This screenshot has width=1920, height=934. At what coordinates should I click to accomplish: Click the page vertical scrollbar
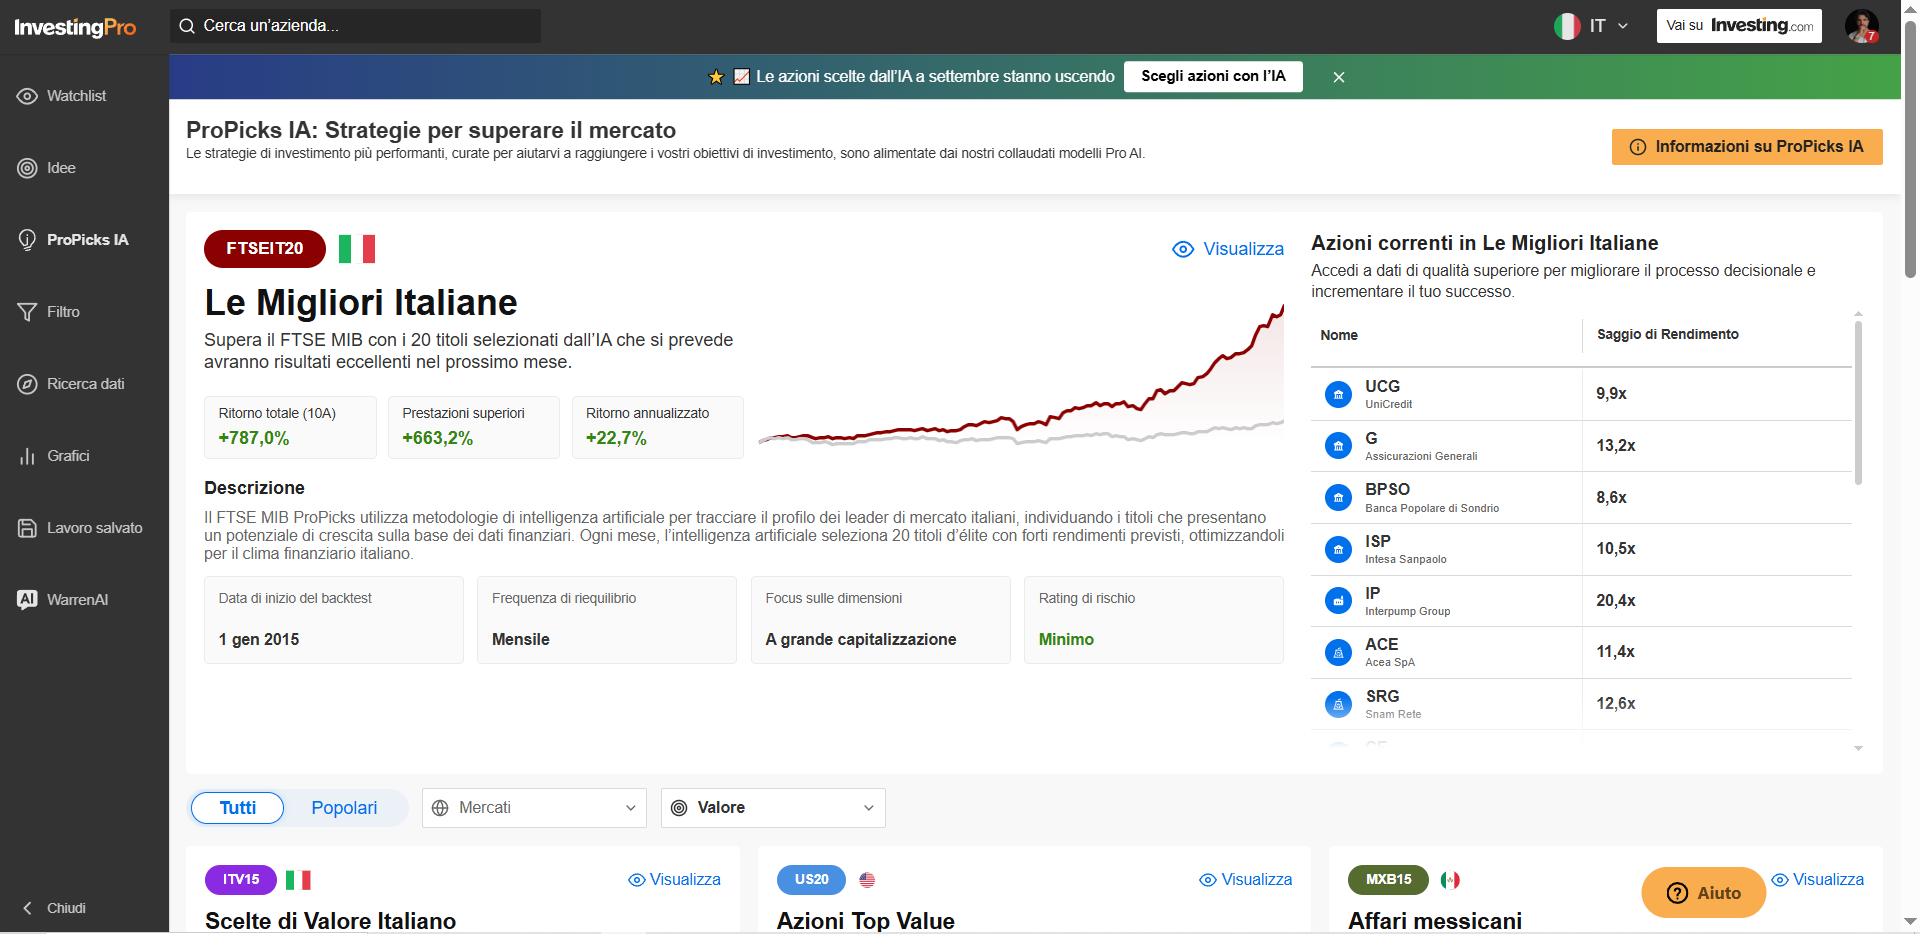pyautogui.click(x=1910, y=150)
